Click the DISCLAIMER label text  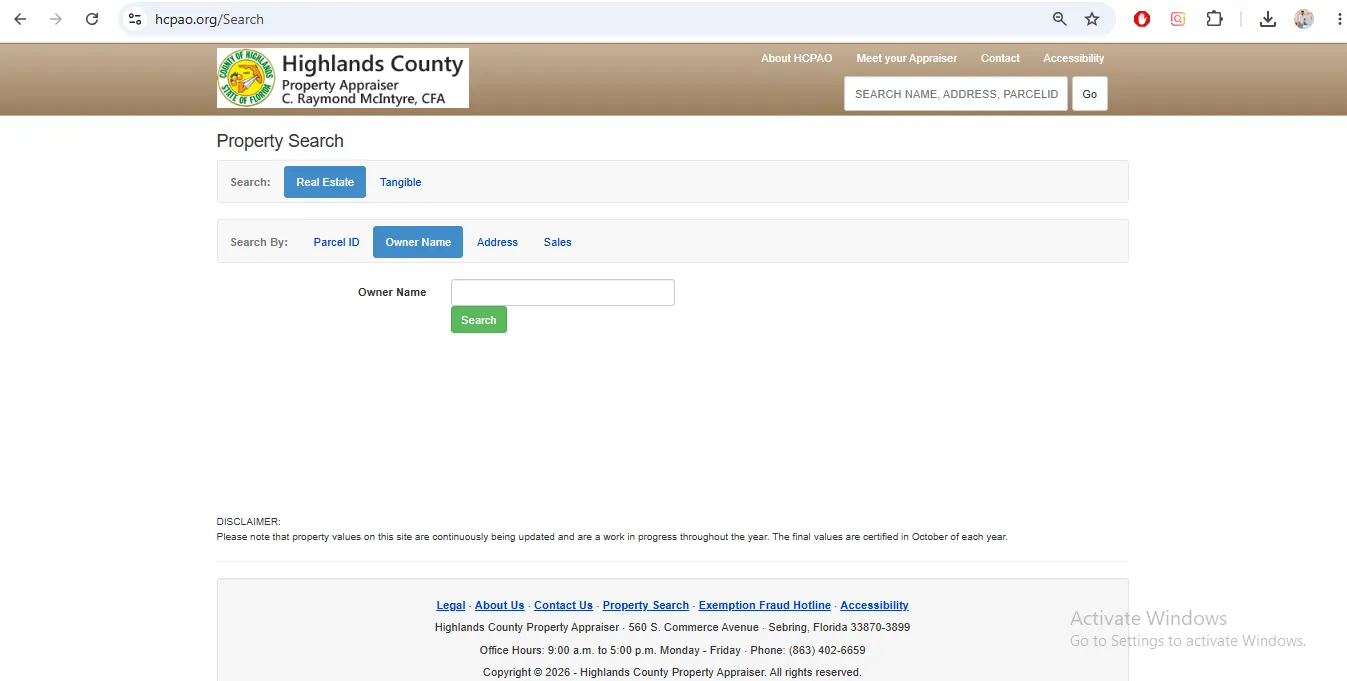[248, 521]
